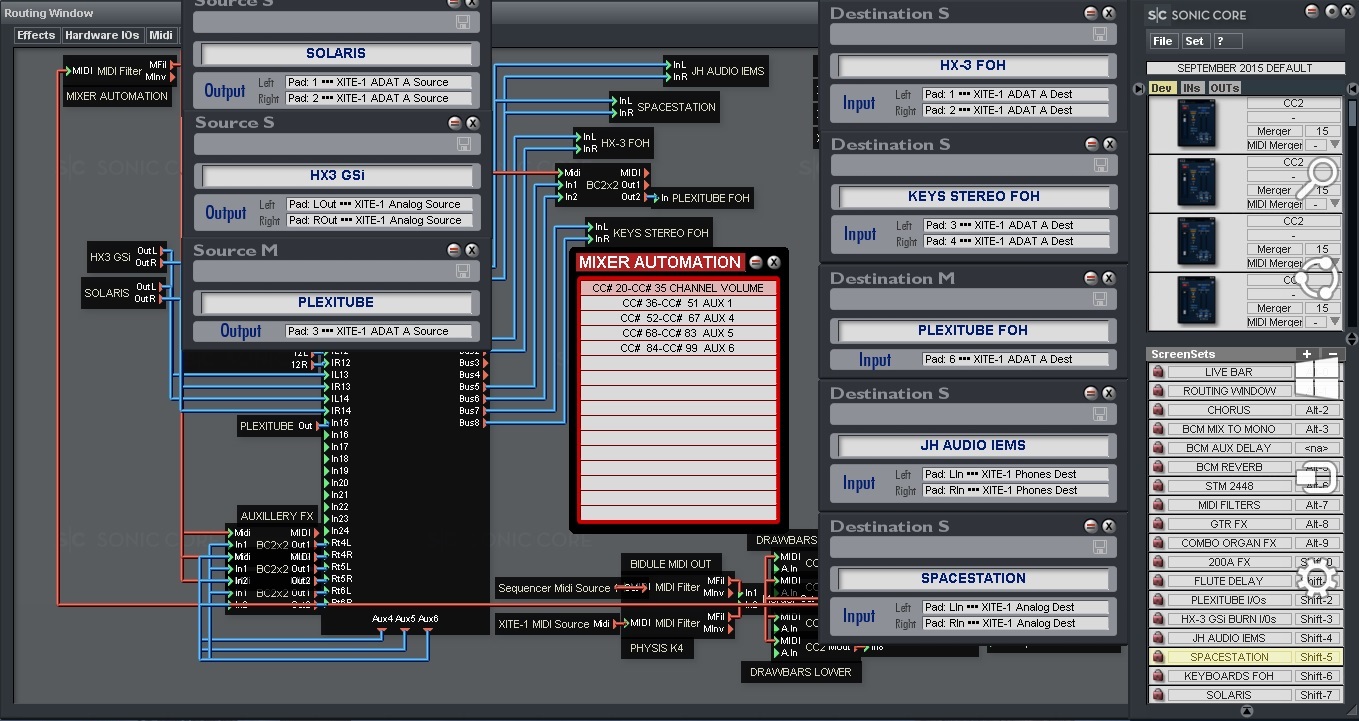1359x721 pixels.
Task: Click the lock icon beside GTR FX screenset
Action: (1158, 524)
